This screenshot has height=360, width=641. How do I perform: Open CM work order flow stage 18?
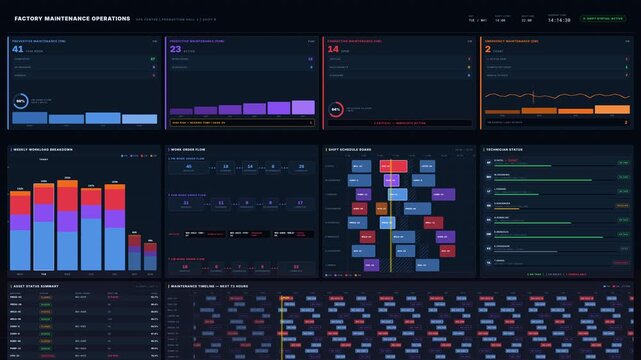click(185, 268)
